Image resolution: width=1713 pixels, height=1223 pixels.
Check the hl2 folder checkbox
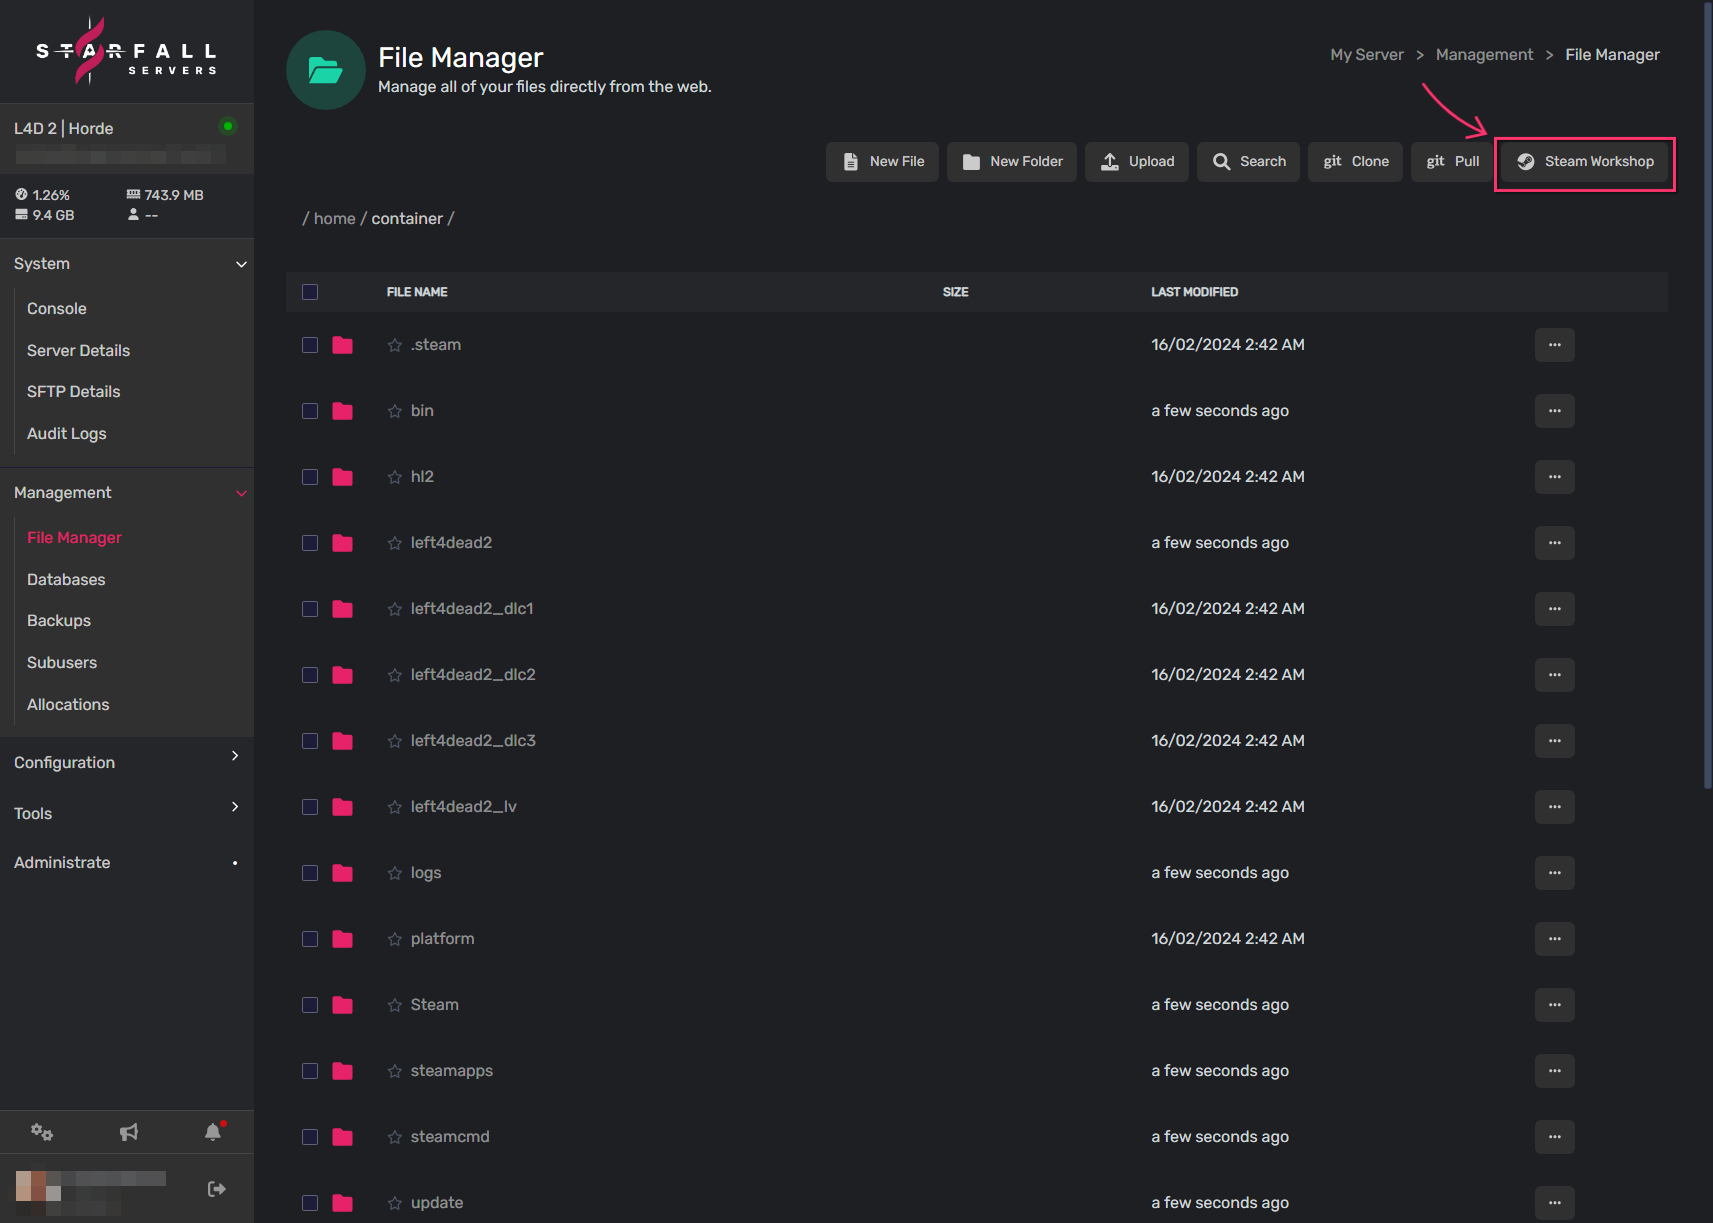[310, 477]
